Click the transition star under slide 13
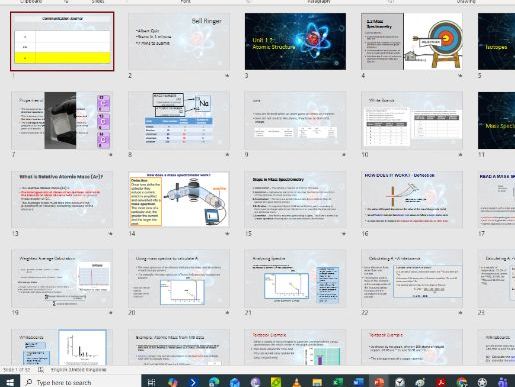This screenshot has width=515, height=387. pyautogui.click(x=111, y=234)
